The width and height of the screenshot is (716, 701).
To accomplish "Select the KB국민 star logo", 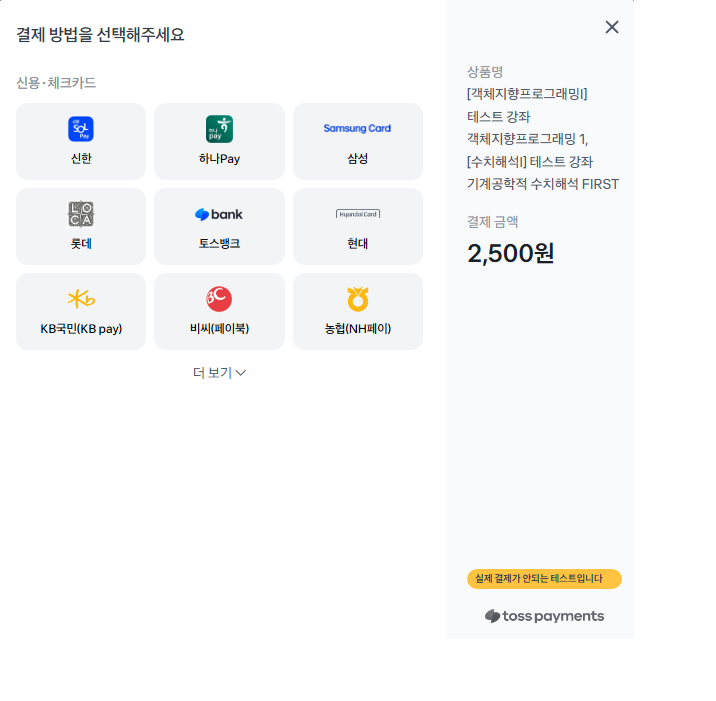I will pos(81,299).
